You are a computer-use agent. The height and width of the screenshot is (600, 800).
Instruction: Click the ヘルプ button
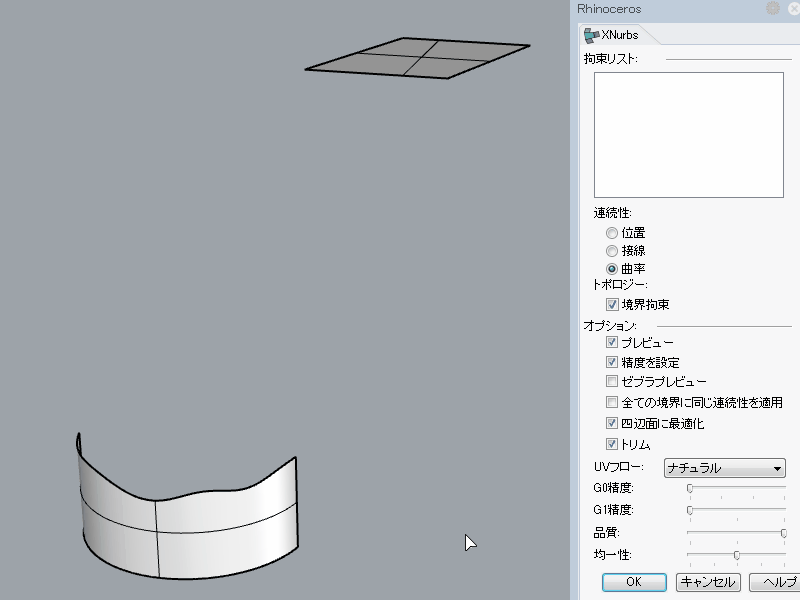tap(774, 582)
